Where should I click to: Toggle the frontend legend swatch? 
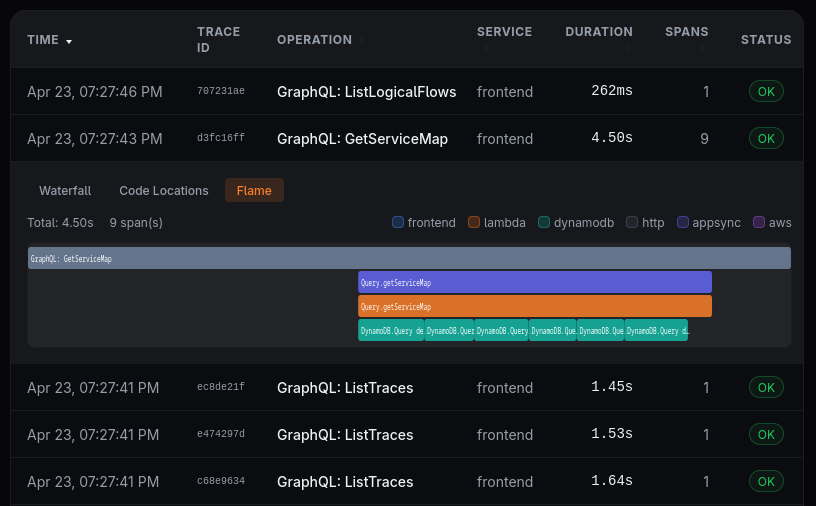(x=398, y=222)
